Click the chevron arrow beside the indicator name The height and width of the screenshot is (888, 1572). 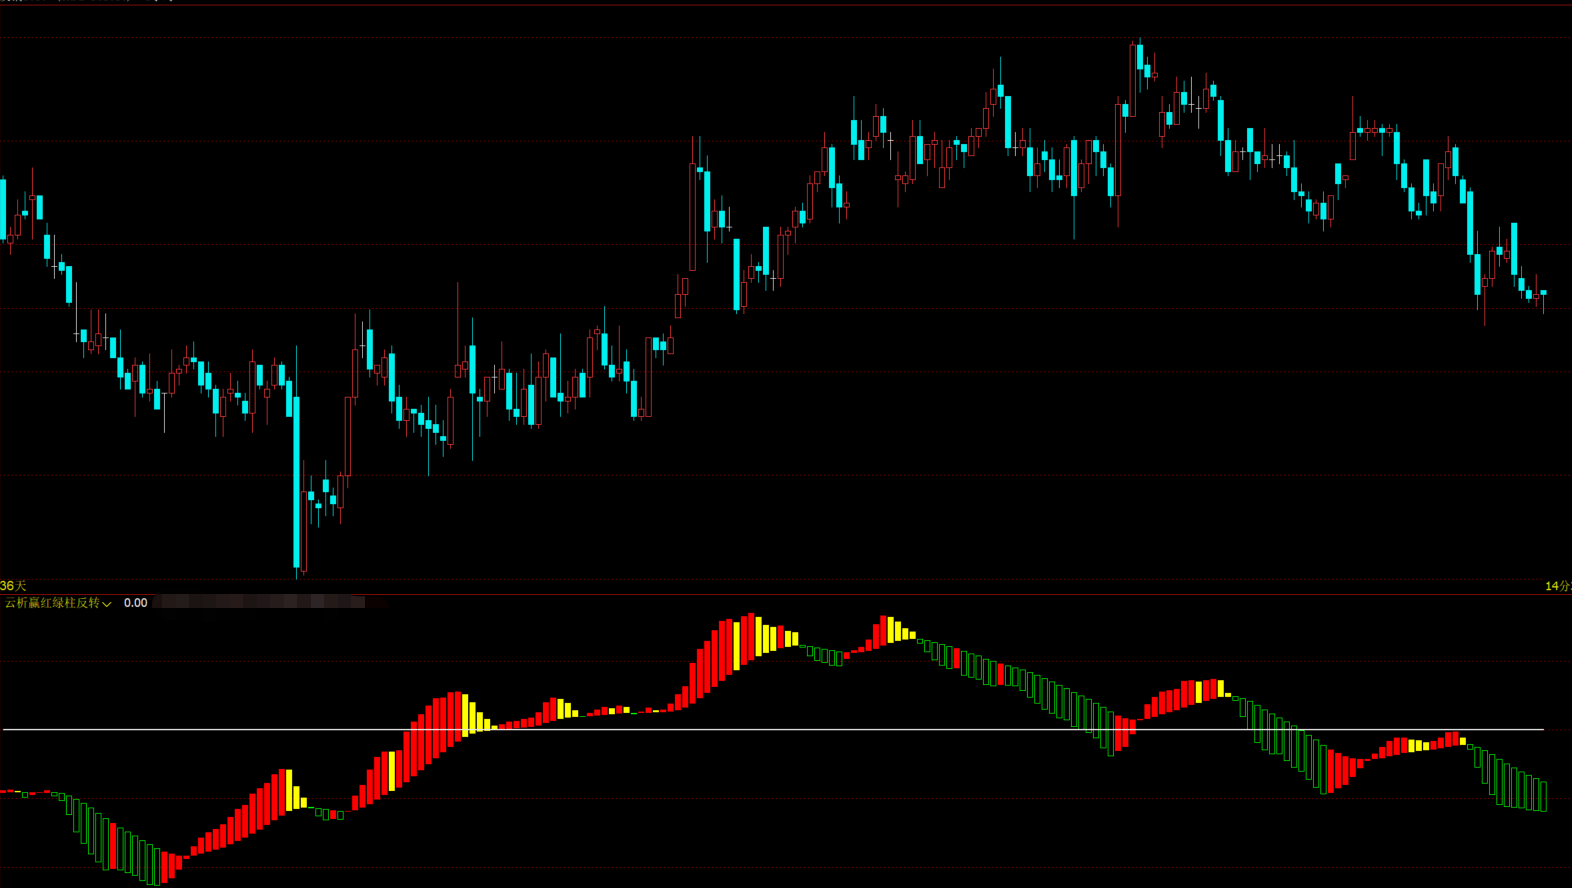(107, 604)
